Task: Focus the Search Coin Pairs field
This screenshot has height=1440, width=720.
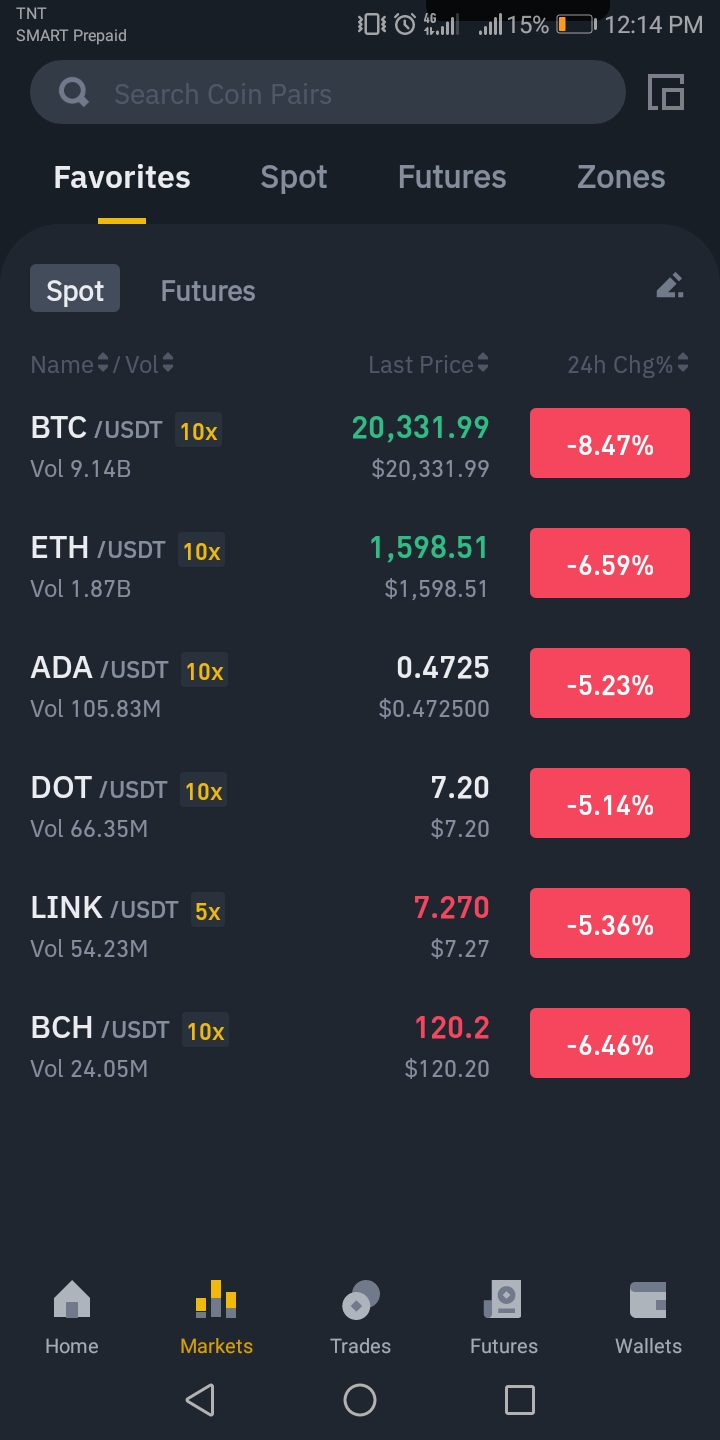Action: point(328,93)
